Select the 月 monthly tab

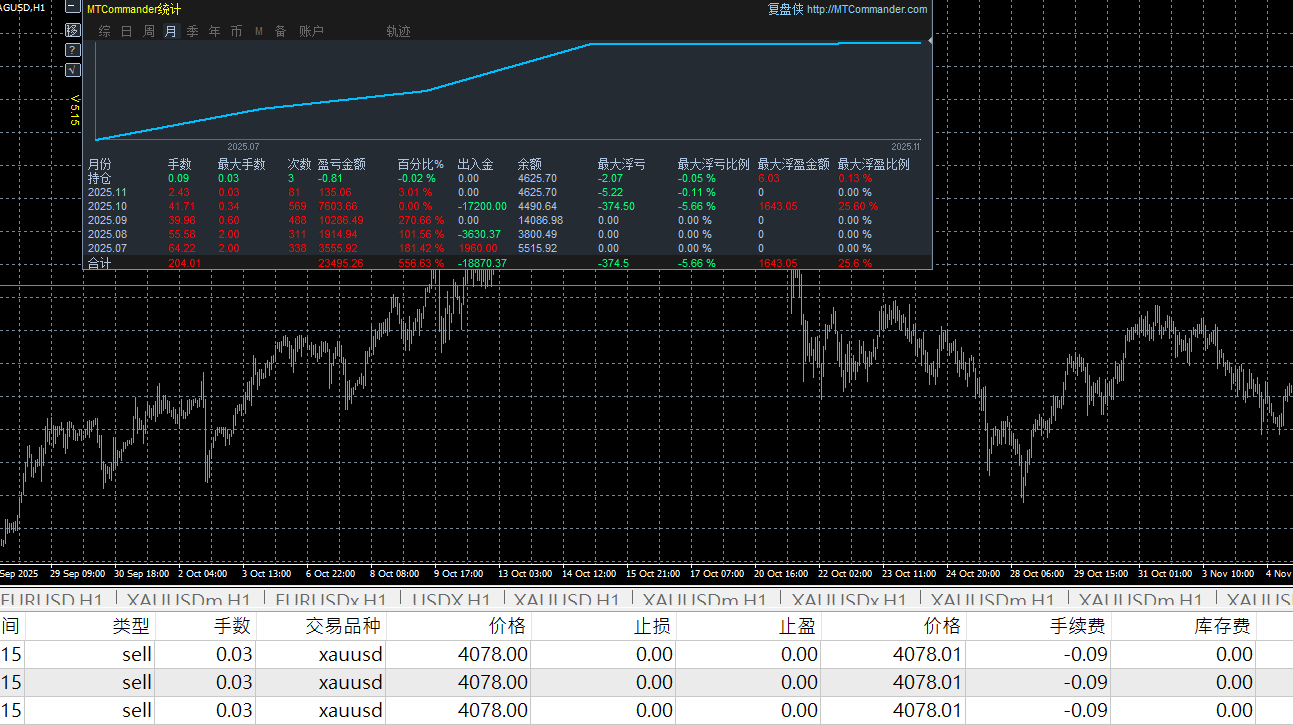(170, 32)
